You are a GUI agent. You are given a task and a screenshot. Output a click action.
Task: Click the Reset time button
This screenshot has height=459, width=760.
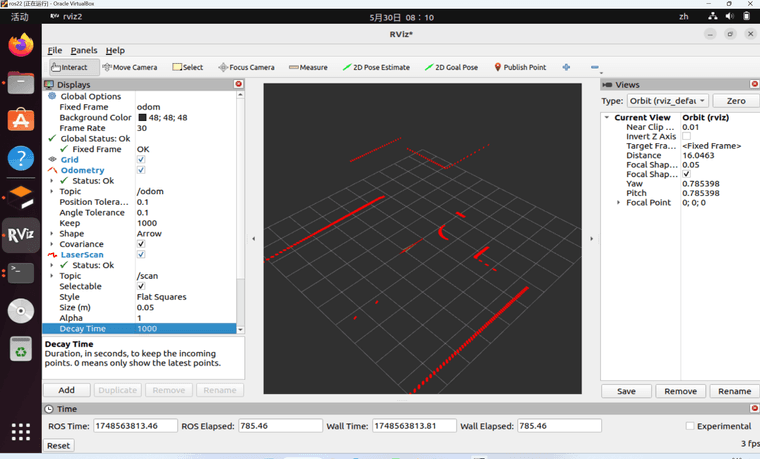[x=59, y=445]
